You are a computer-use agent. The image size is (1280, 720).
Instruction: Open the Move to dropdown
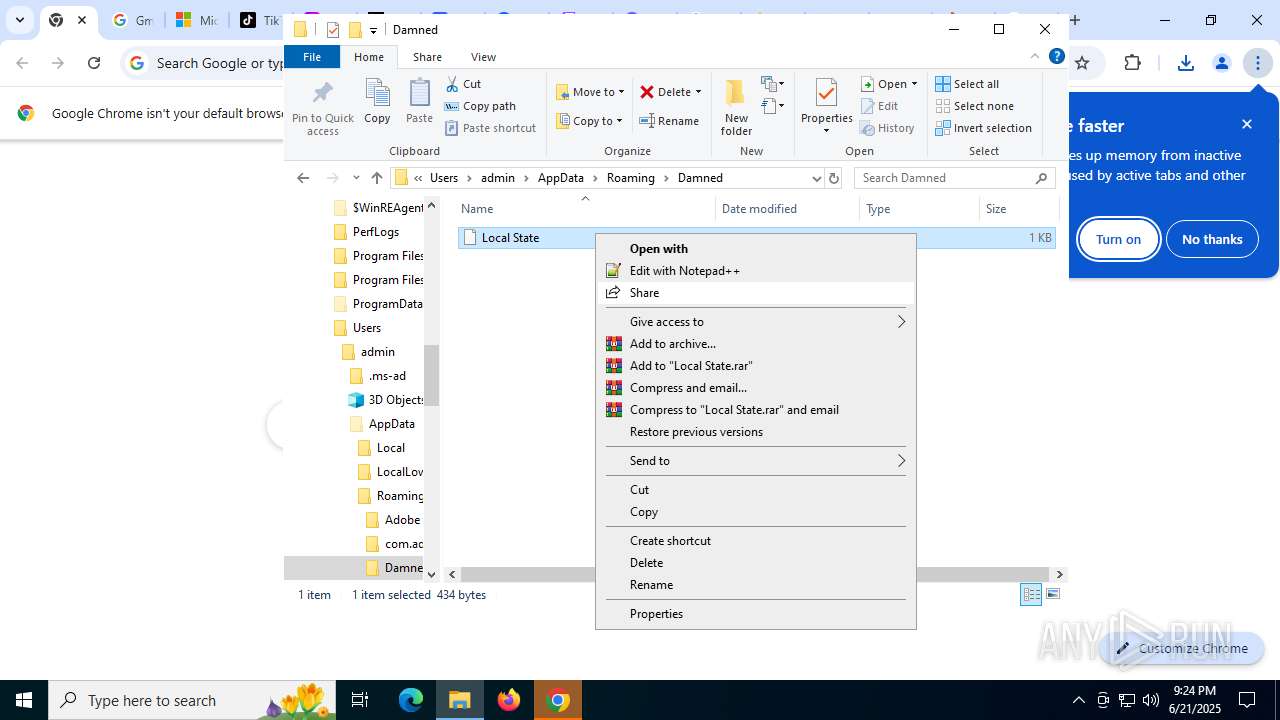pyautogui.click(x=590, y=92)
